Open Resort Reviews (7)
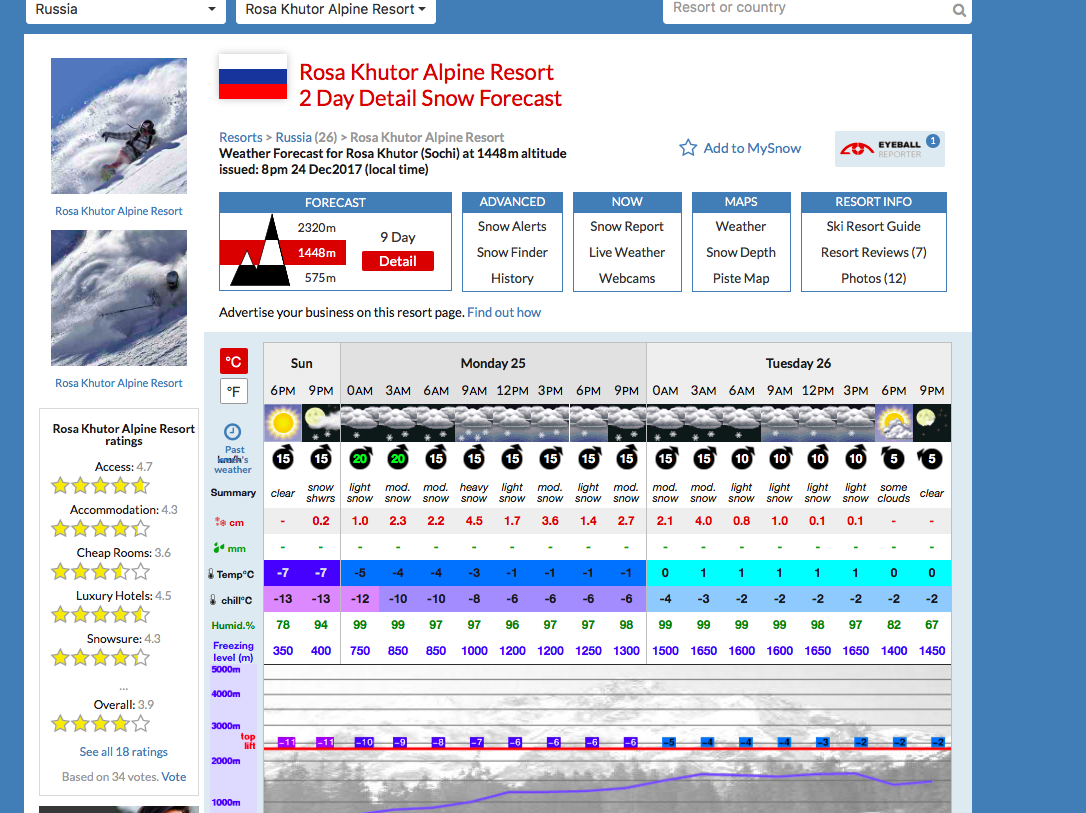 873,253
